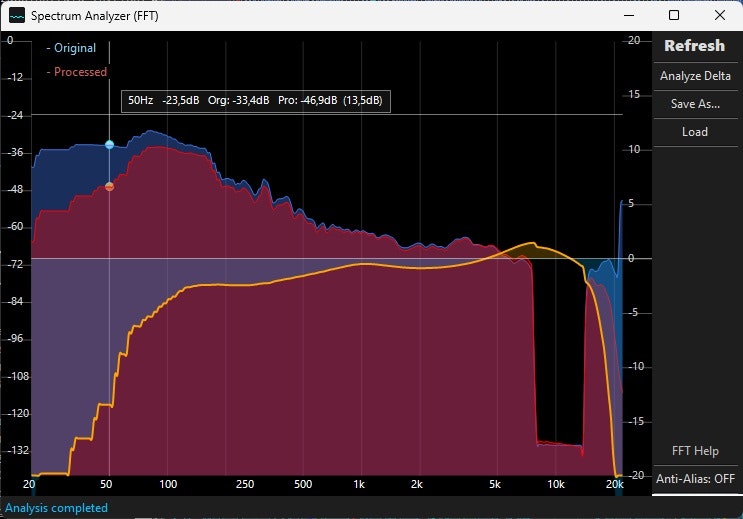Click the 2k frequency axis label

point(417,484)
